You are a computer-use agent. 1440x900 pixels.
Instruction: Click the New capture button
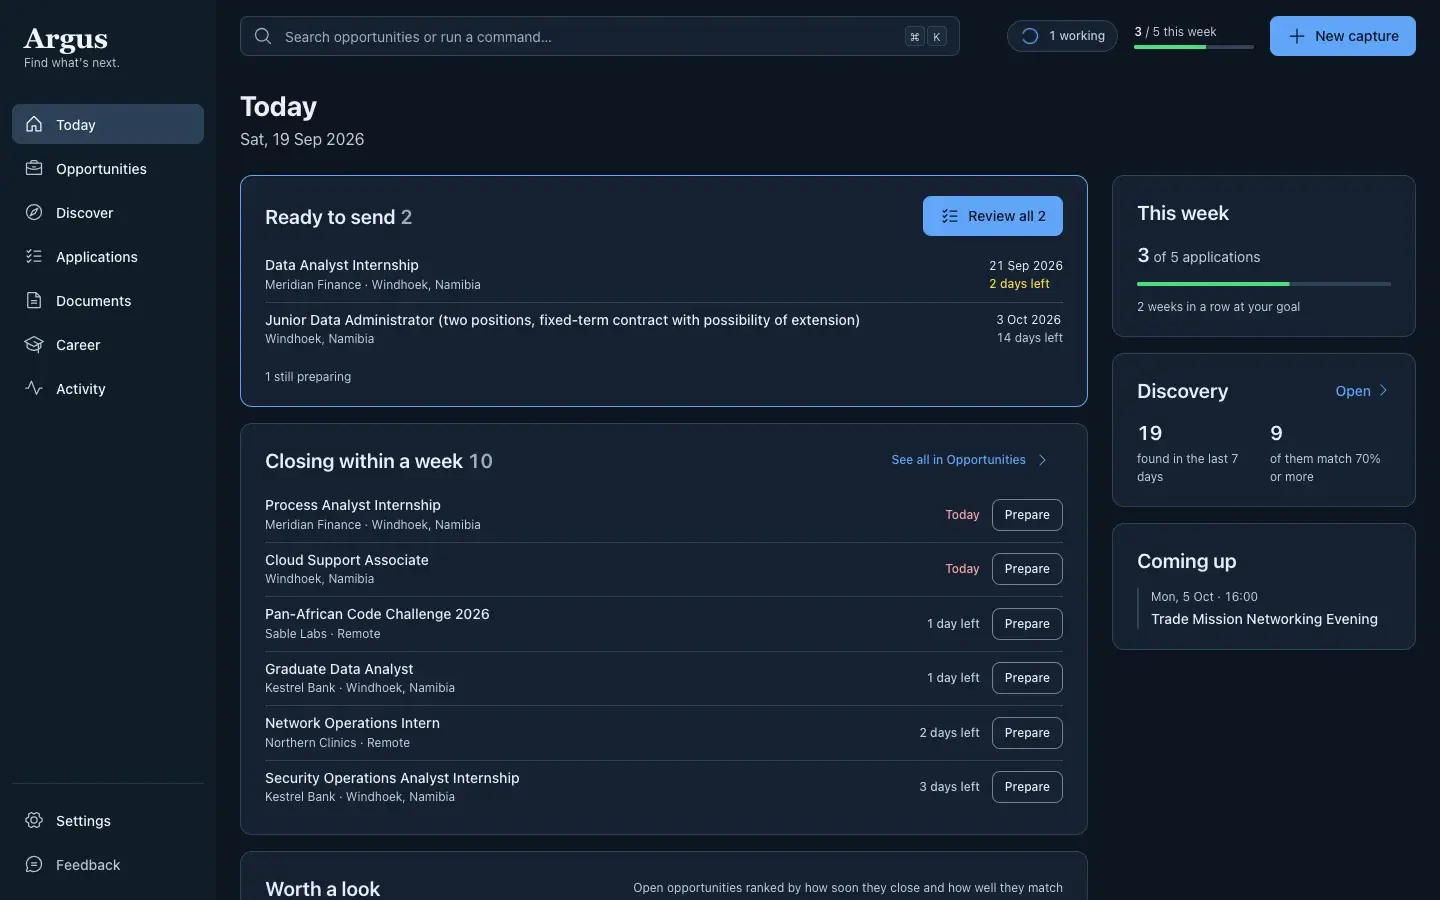tap(1342, 36)
